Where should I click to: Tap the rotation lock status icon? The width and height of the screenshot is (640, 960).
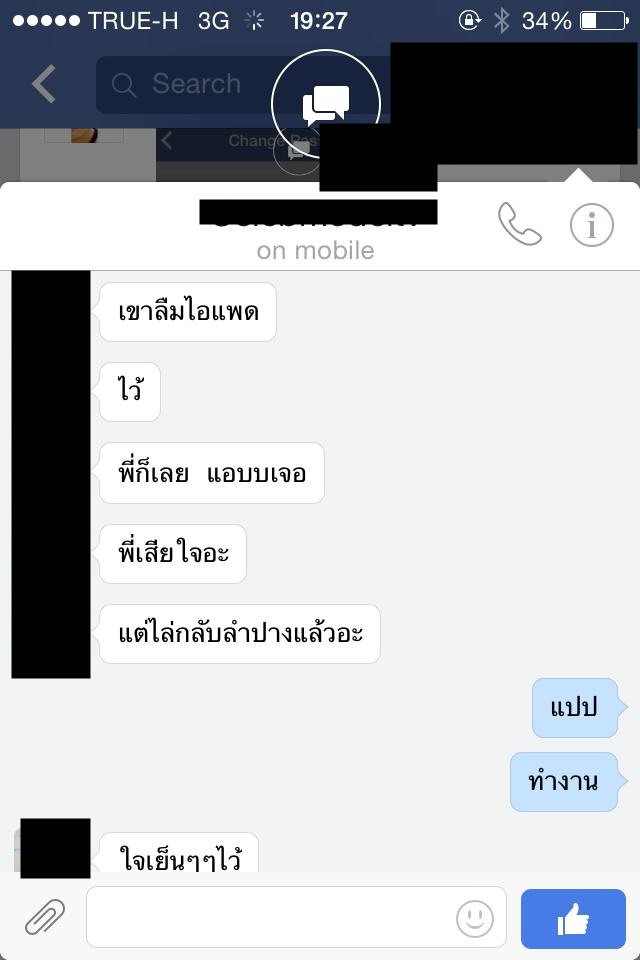click(469, 20)
